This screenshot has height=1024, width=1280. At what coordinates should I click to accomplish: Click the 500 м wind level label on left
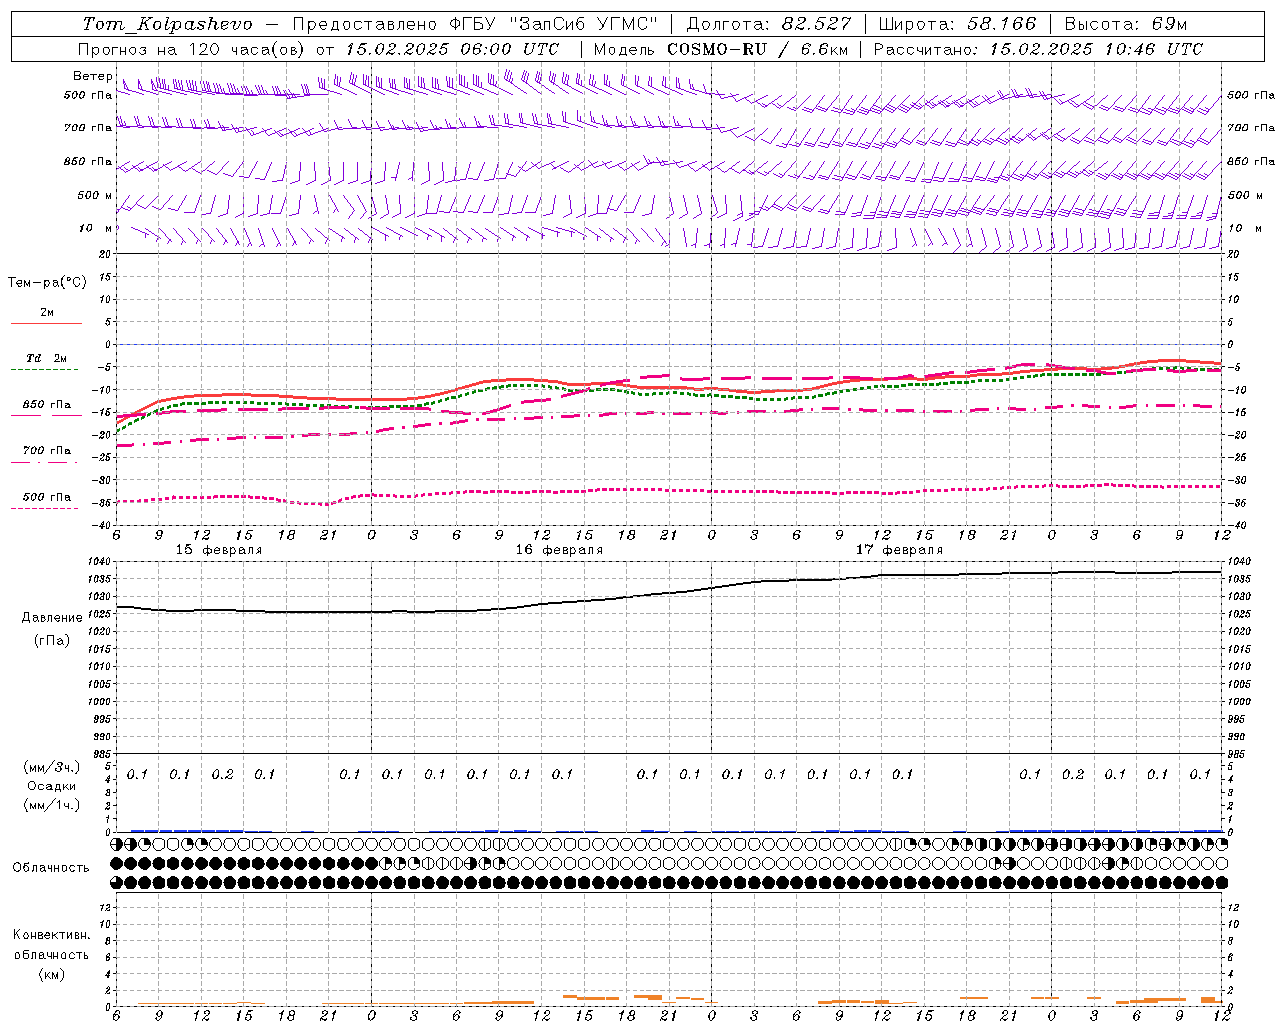coord(95,195)
